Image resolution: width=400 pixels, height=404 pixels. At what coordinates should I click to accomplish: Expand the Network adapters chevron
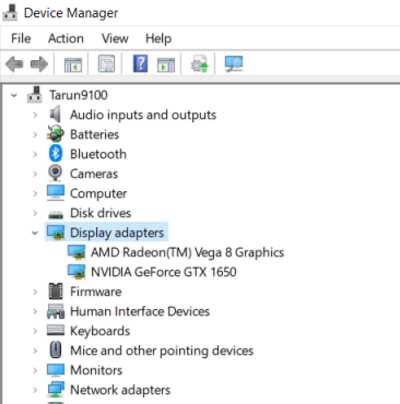(x=35, y=390)
